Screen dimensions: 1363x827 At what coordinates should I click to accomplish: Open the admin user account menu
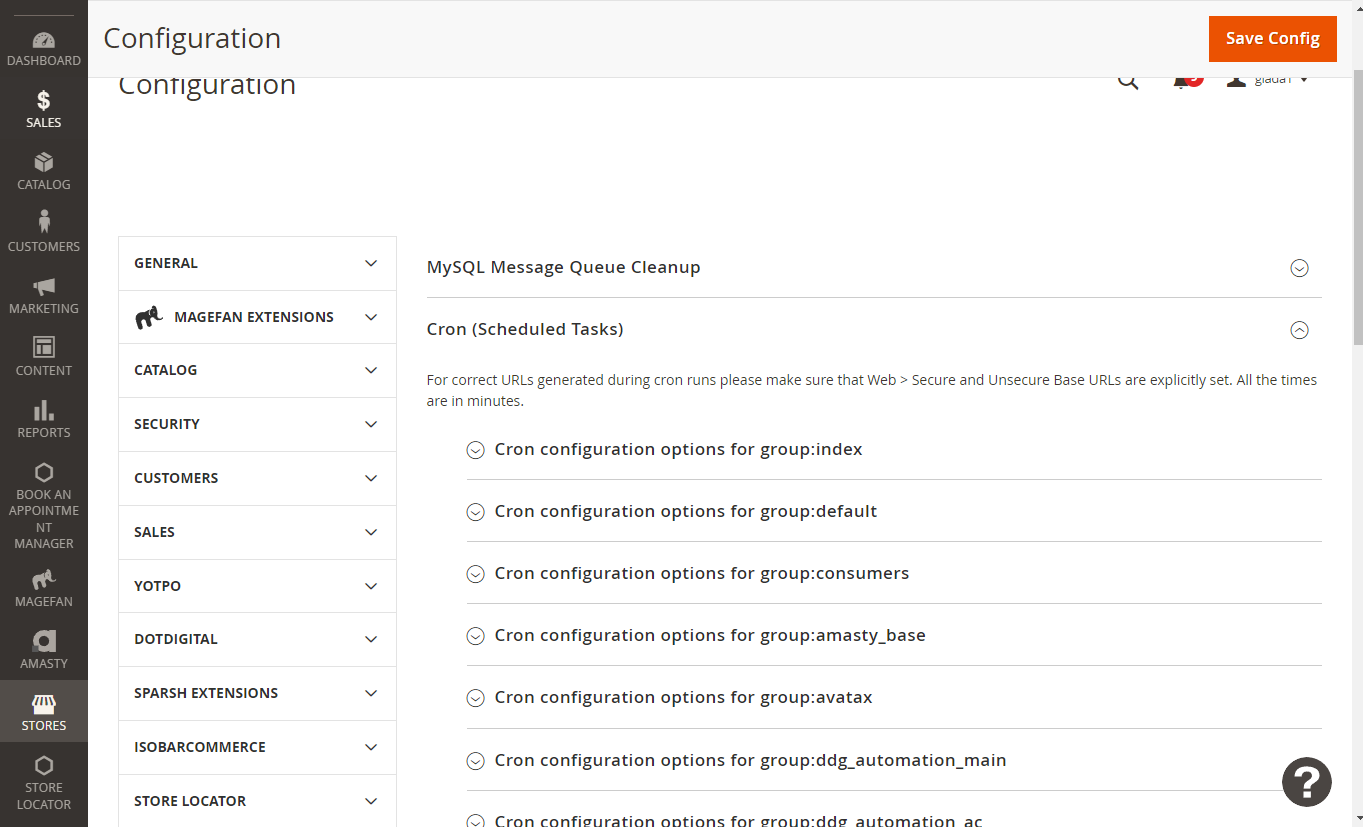point(1268,82)
